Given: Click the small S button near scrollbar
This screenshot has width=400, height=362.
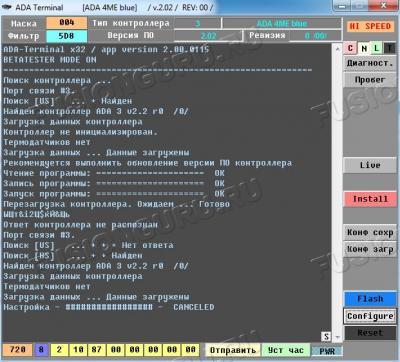Looking at the screenshot, I should (x=326, y=337).
